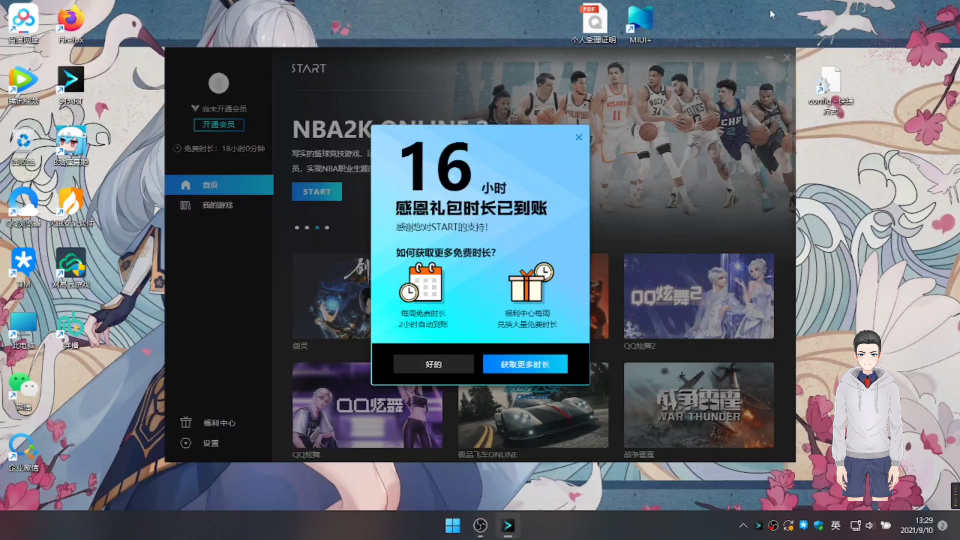Click the volume speaker tray icon
Viewport: 960px width, 540px height.
click(869, 525)
